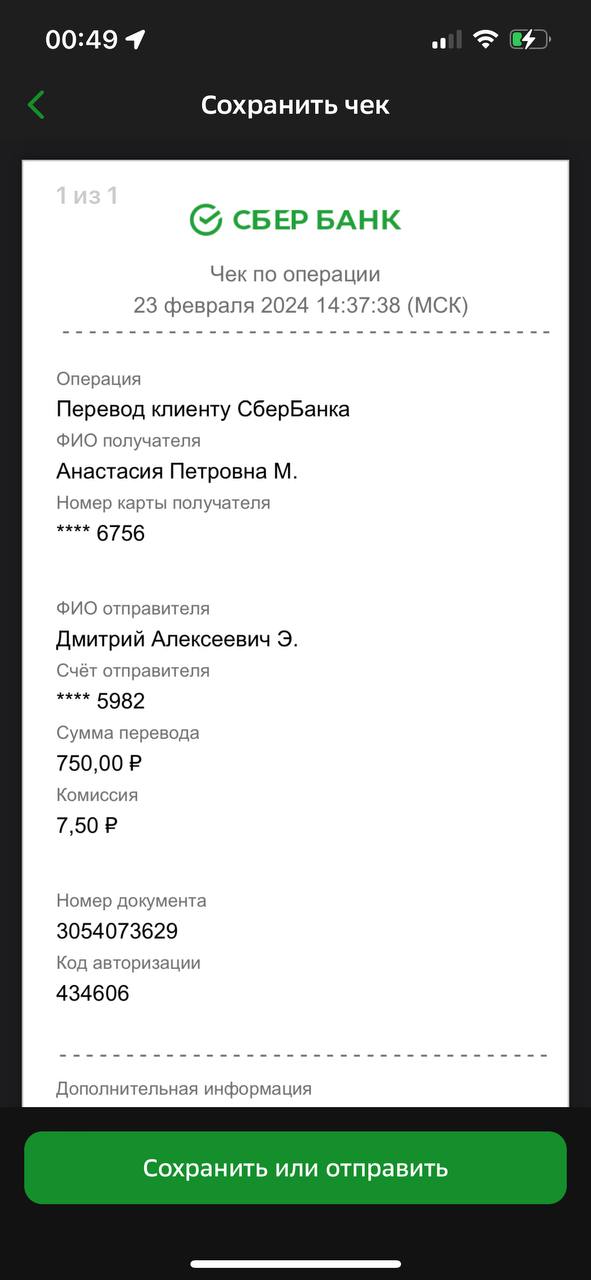Tap document number 3054073629
This screenshot has width=591, height=1280.
117,931
